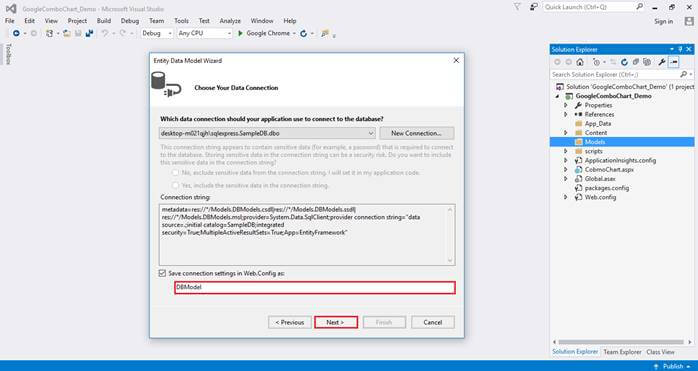Screen dimensions: 698x371
Task: Click the Find in Files toolbar icon
Action: [x=325, y=33]
